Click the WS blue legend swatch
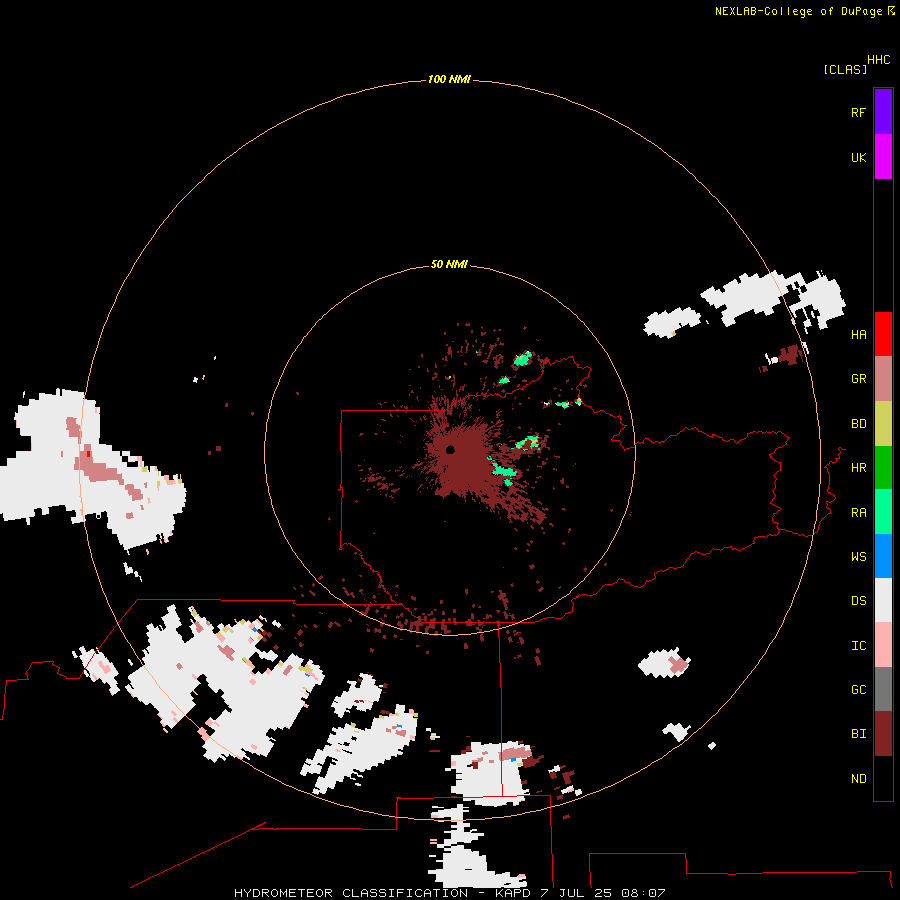The height and width of the screenshot is (900, 900). 883,556
